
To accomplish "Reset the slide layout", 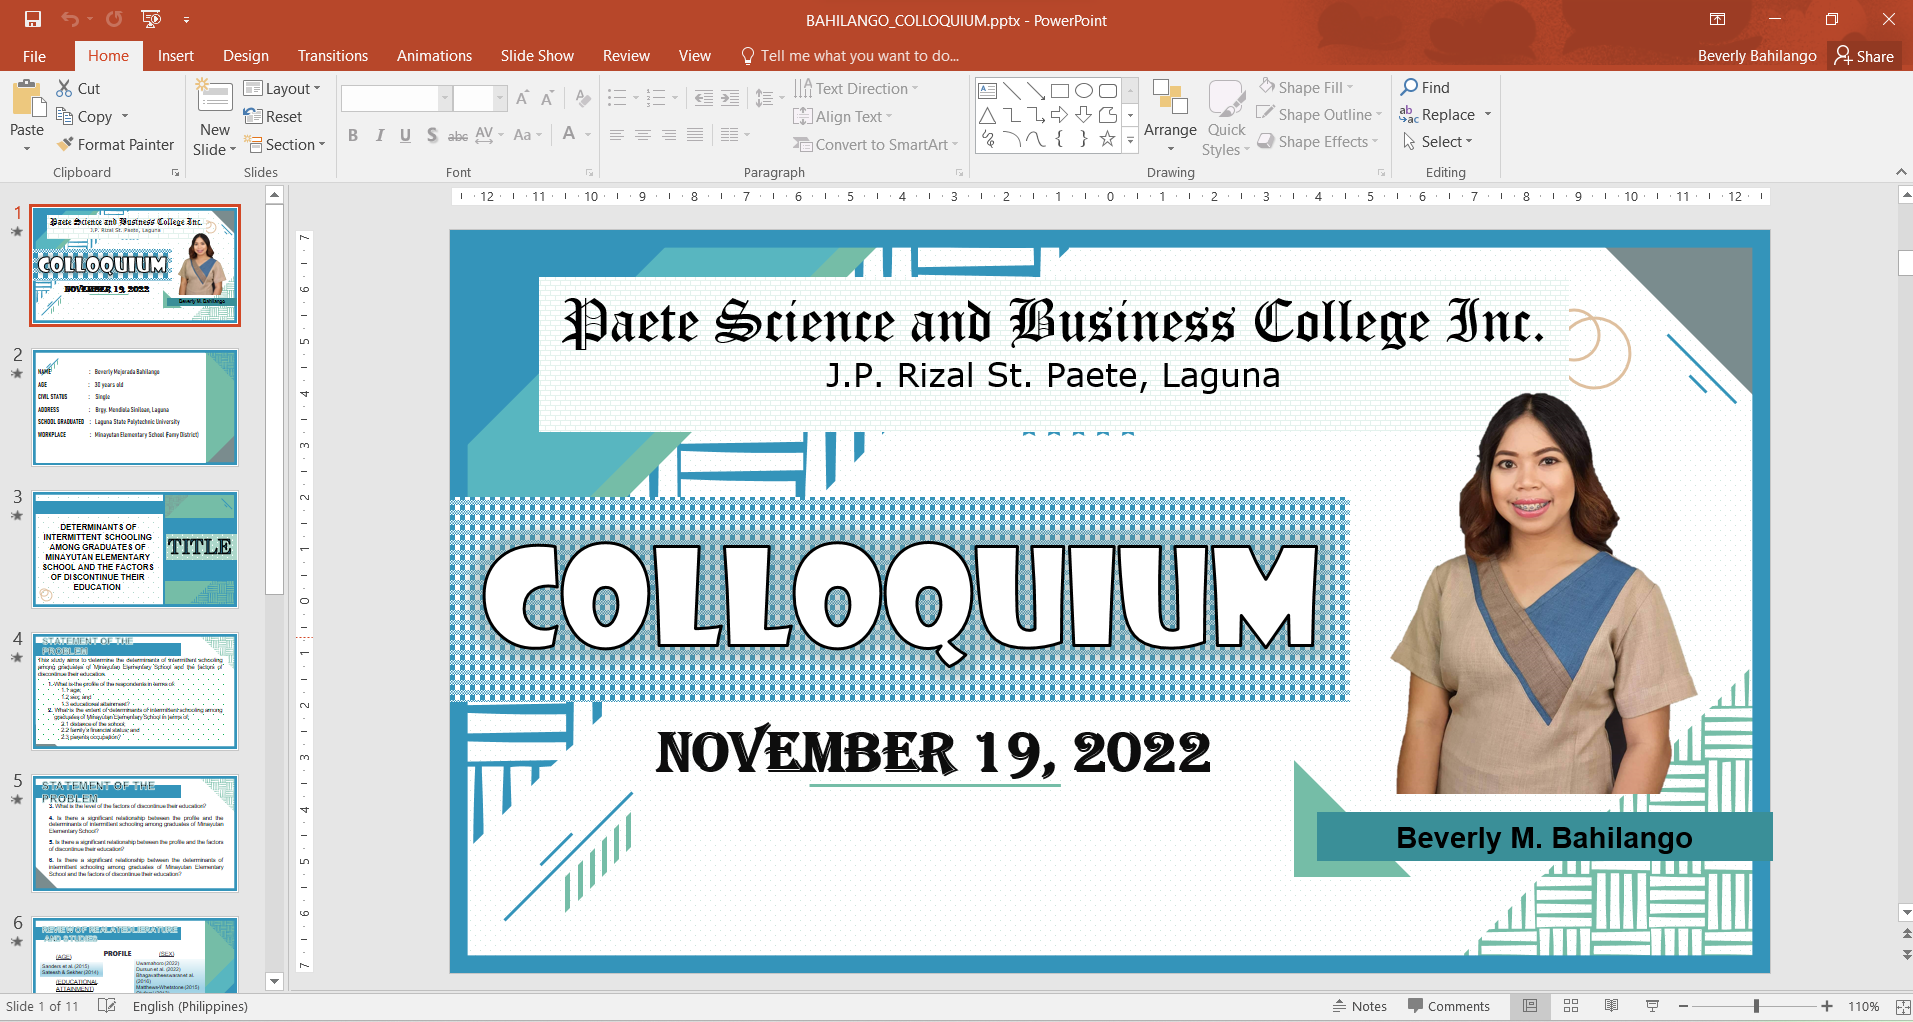I will pos(272,116).
